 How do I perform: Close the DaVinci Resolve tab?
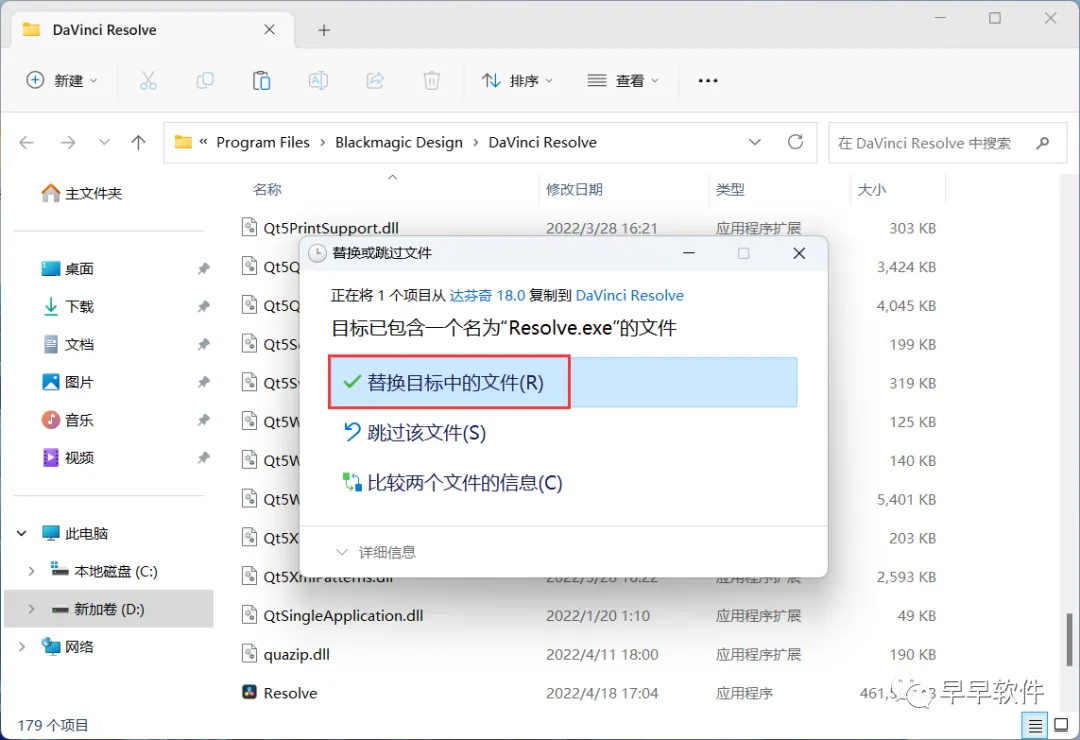[x=269, y=30]
